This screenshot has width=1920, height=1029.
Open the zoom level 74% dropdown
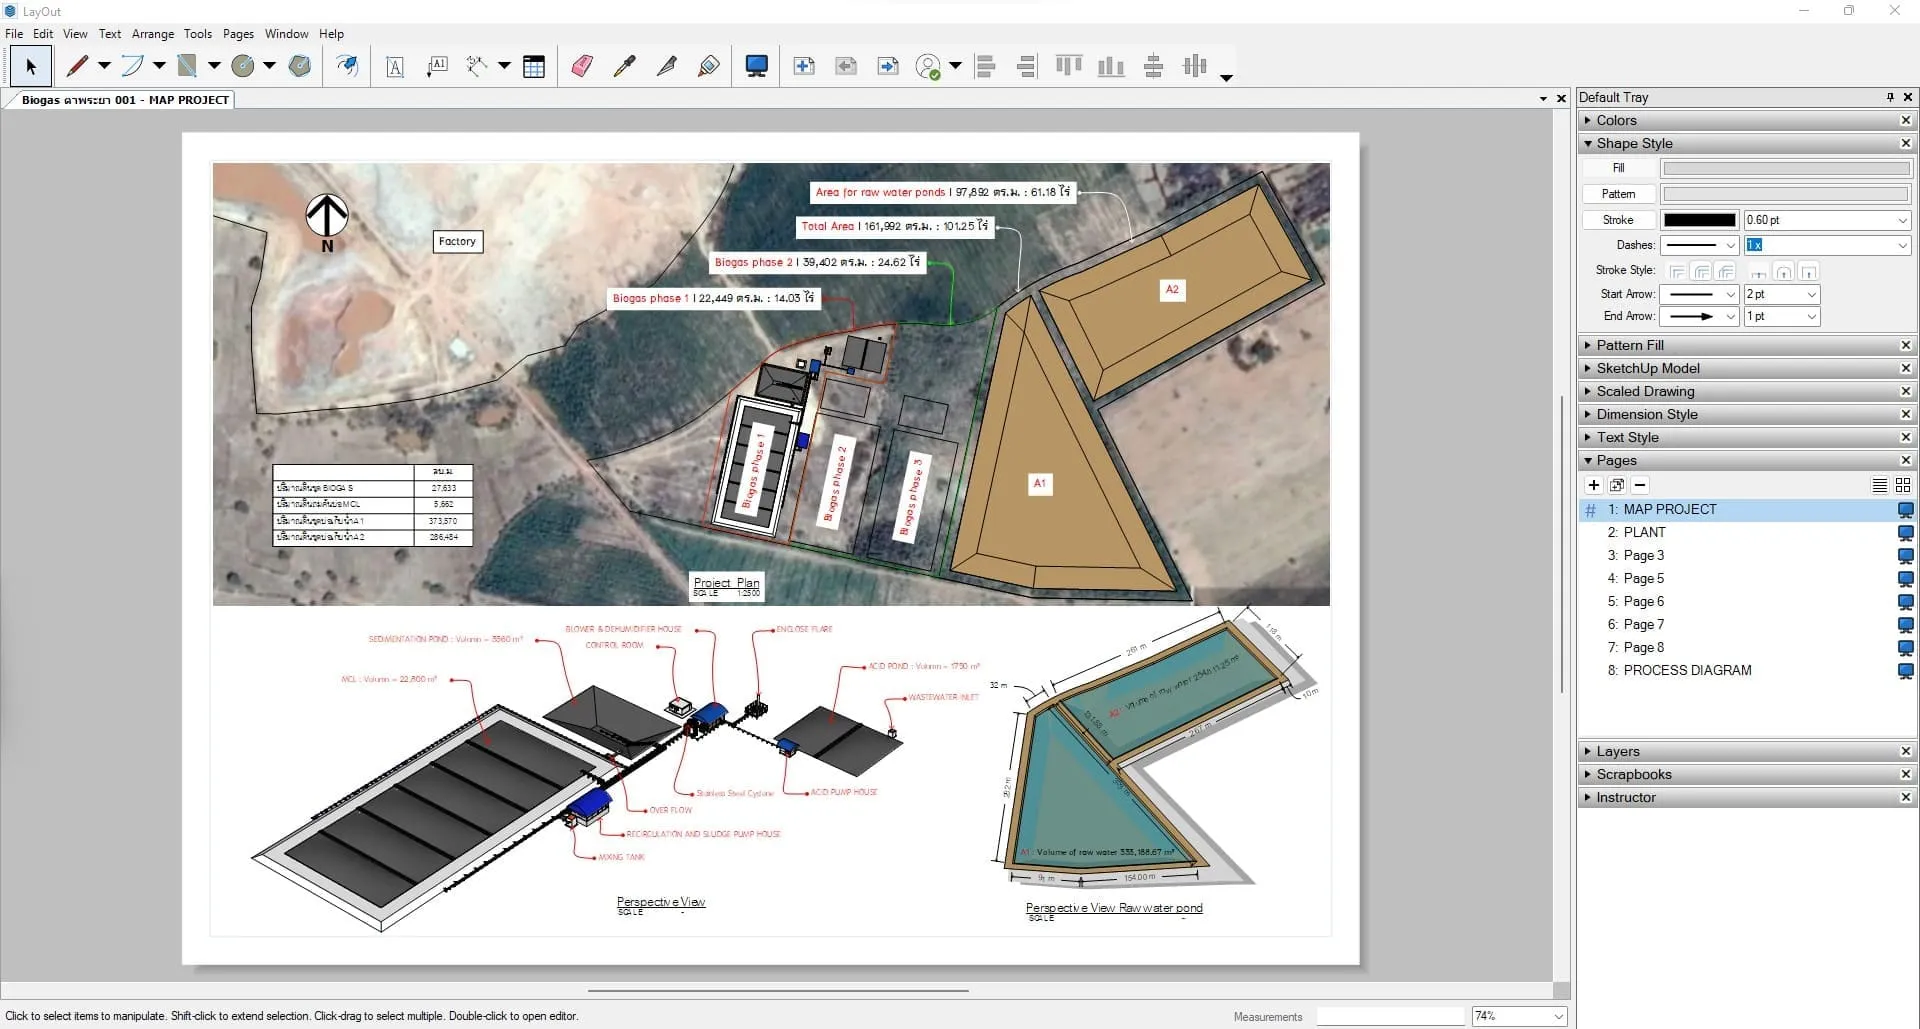[x=1558, y=1016]
